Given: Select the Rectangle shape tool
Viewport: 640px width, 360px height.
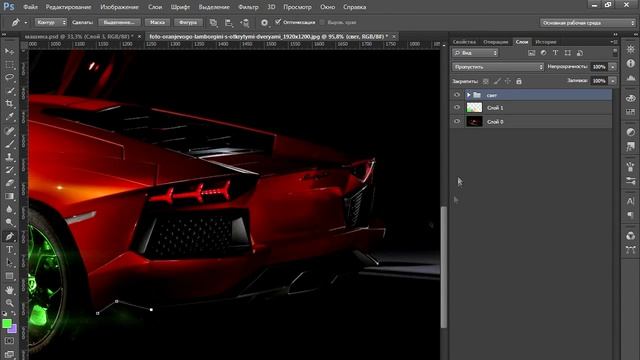Looking at the screenshot, I should pyautogui.click(x=9, y=276).
